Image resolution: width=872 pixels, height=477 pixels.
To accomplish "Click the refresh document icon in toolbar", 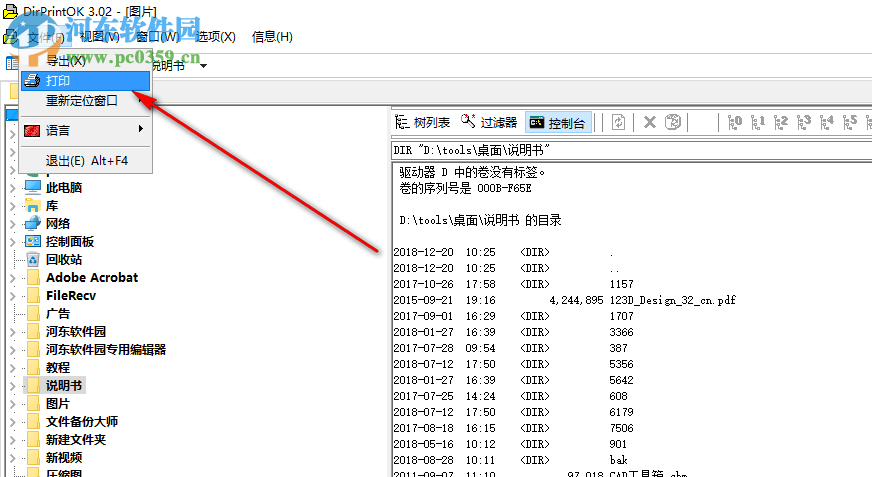I will coord(618,122).
